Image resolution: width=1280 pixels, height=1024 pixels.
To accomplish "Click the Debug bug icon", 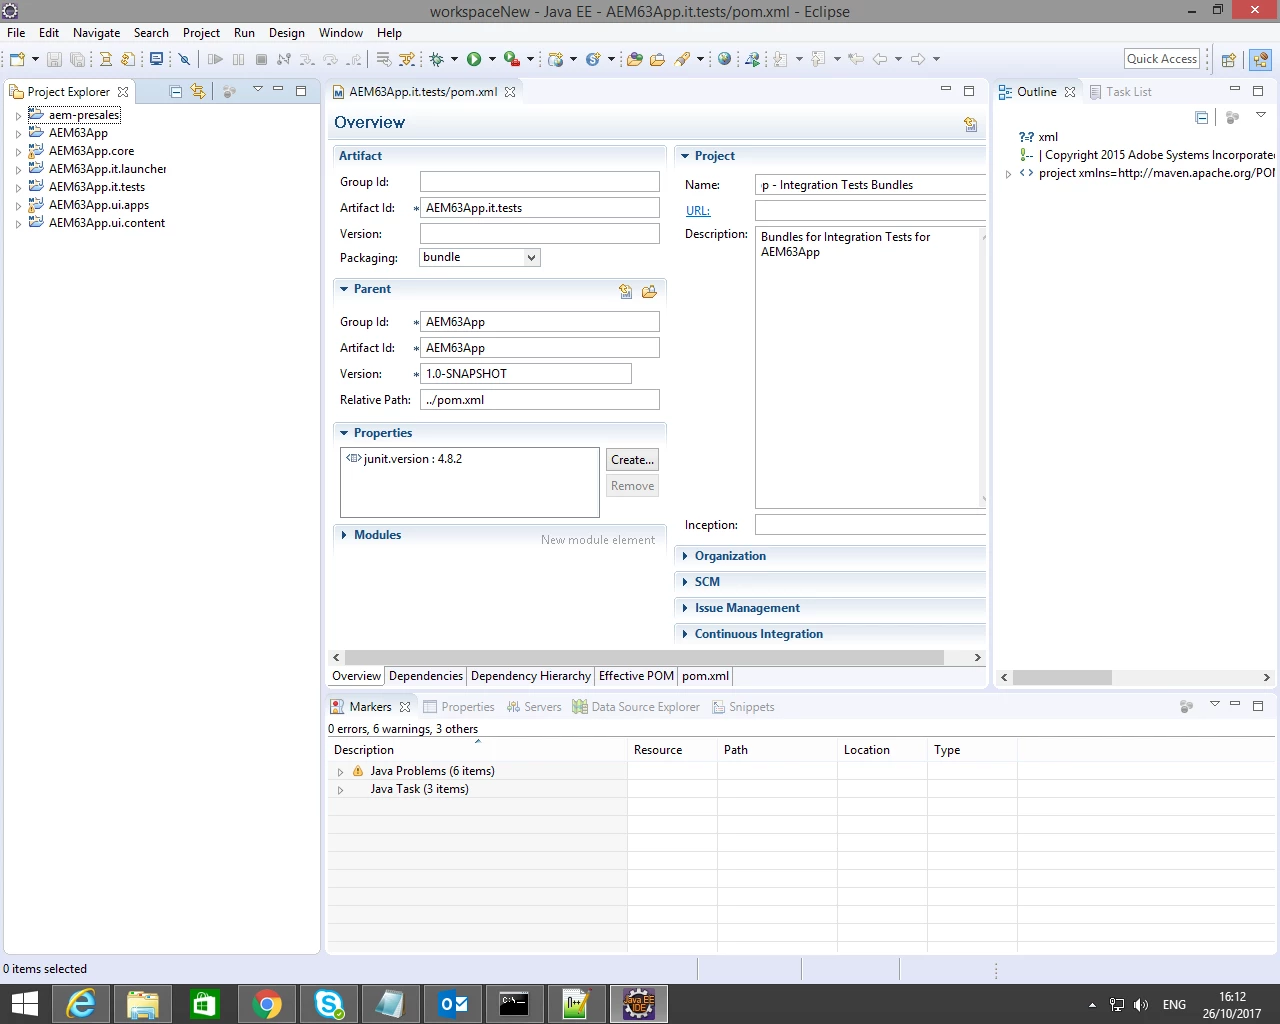I will [x=436, y=59].
